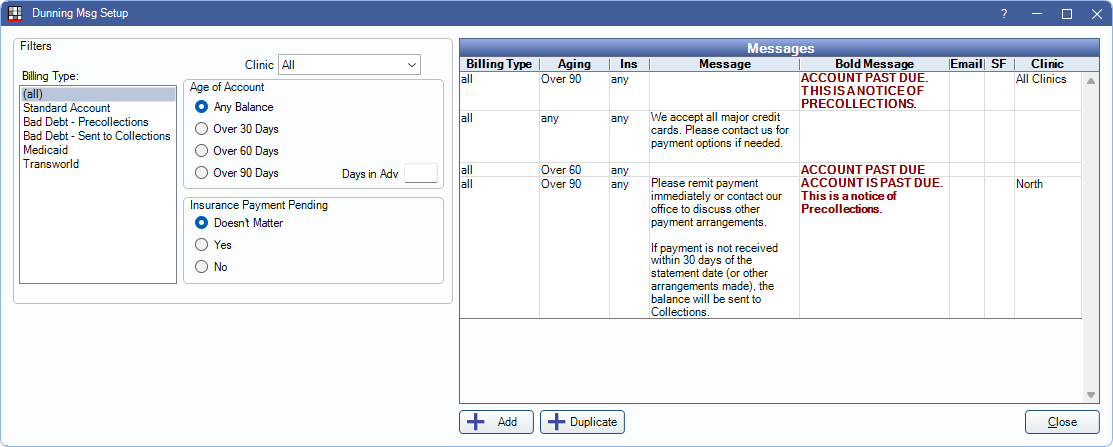Choose Medicaid in Billing Type list

point(46,150)
